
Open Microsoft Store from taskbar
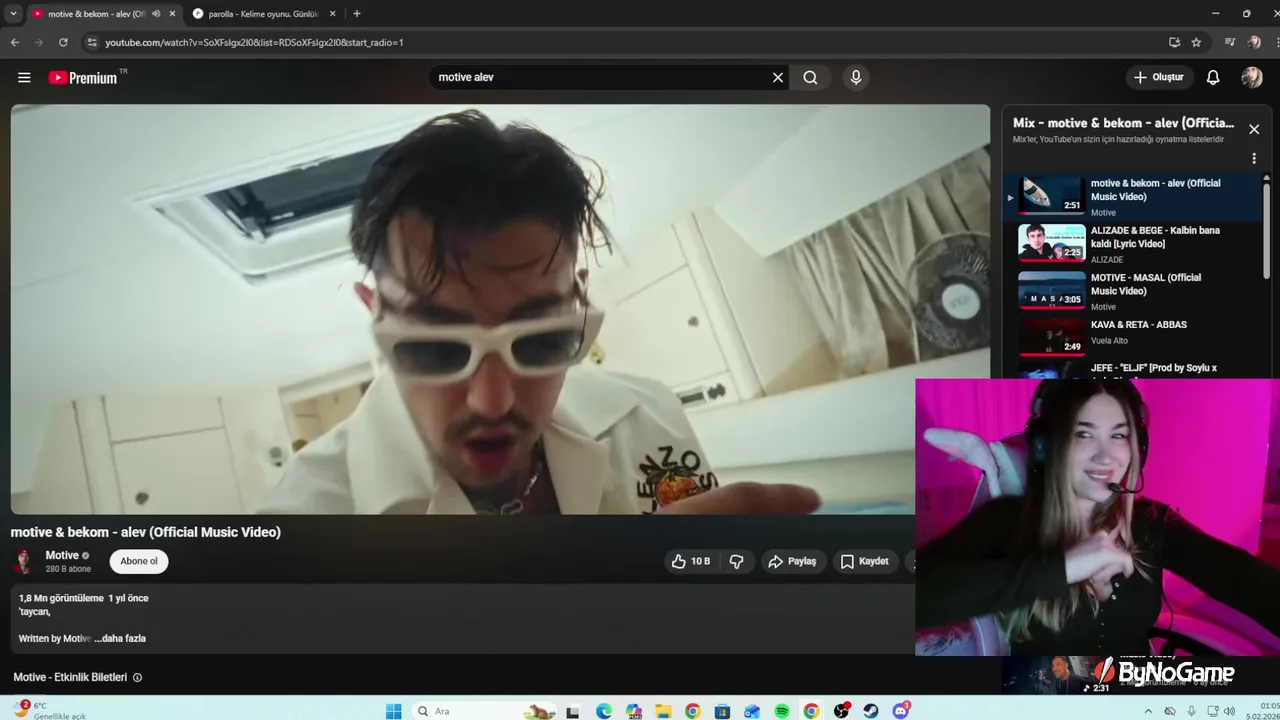[722, 711]
